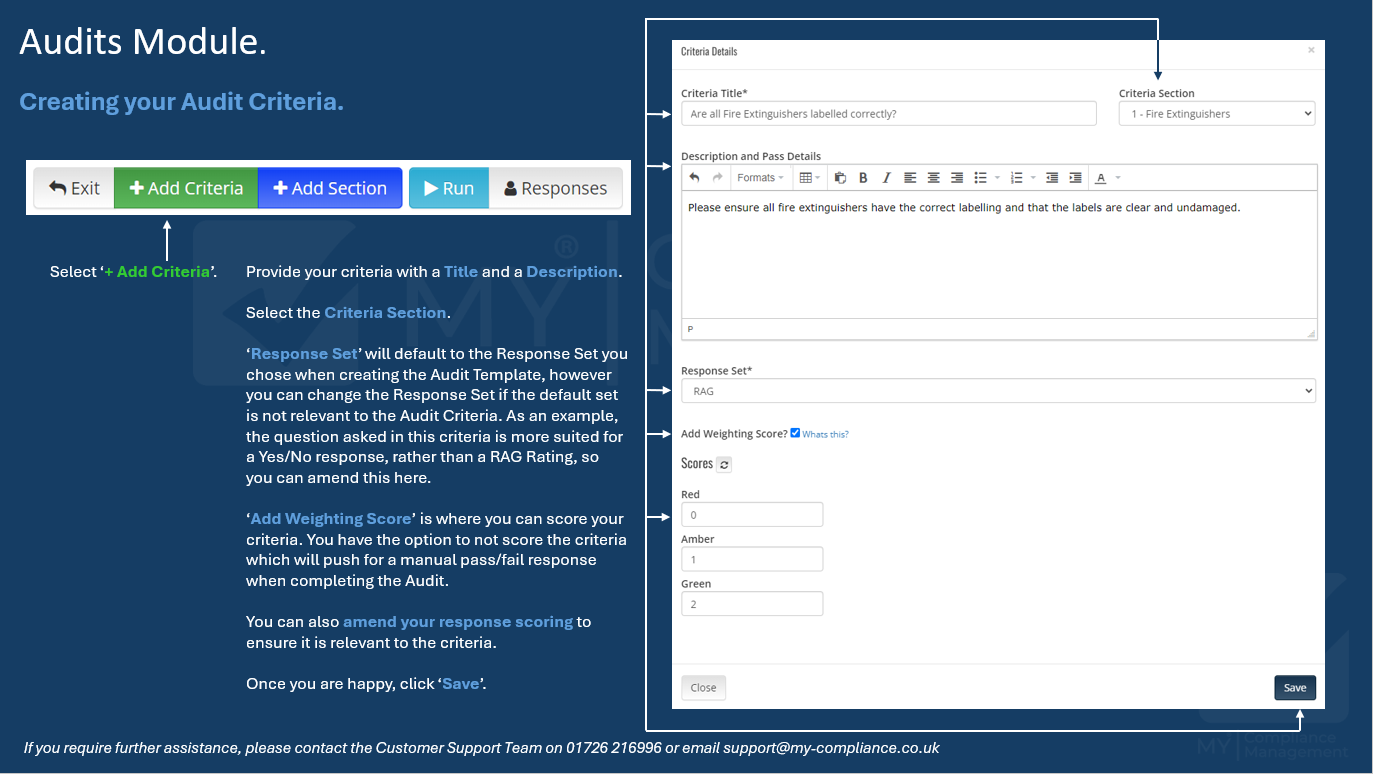1373x774 pixels.
Task: Click the paste clipboard icon in the editor
Action: (840, 178)
